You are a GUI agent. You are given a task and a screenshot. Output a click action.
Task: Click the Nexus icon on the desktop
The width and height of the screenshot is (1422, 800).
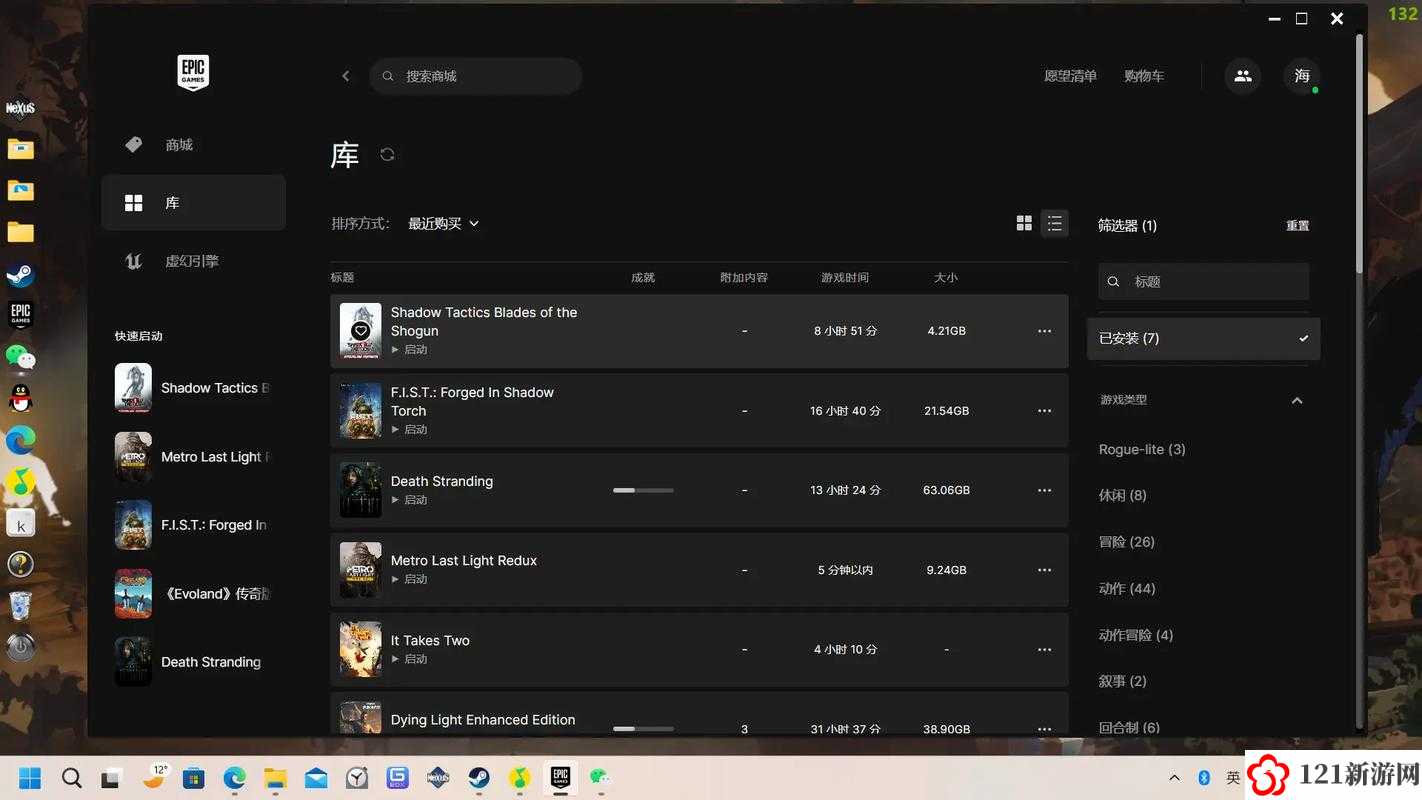pos(20,108)
